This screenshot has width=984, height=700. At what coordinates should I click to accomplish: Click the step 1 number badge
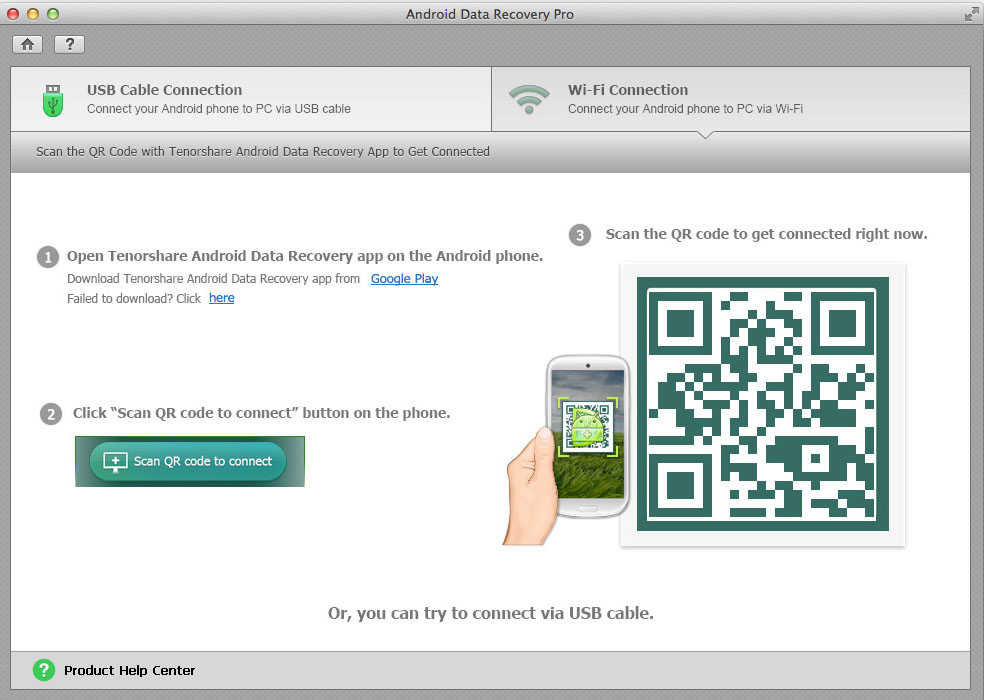pyautogui.click(x=47, y=257)
